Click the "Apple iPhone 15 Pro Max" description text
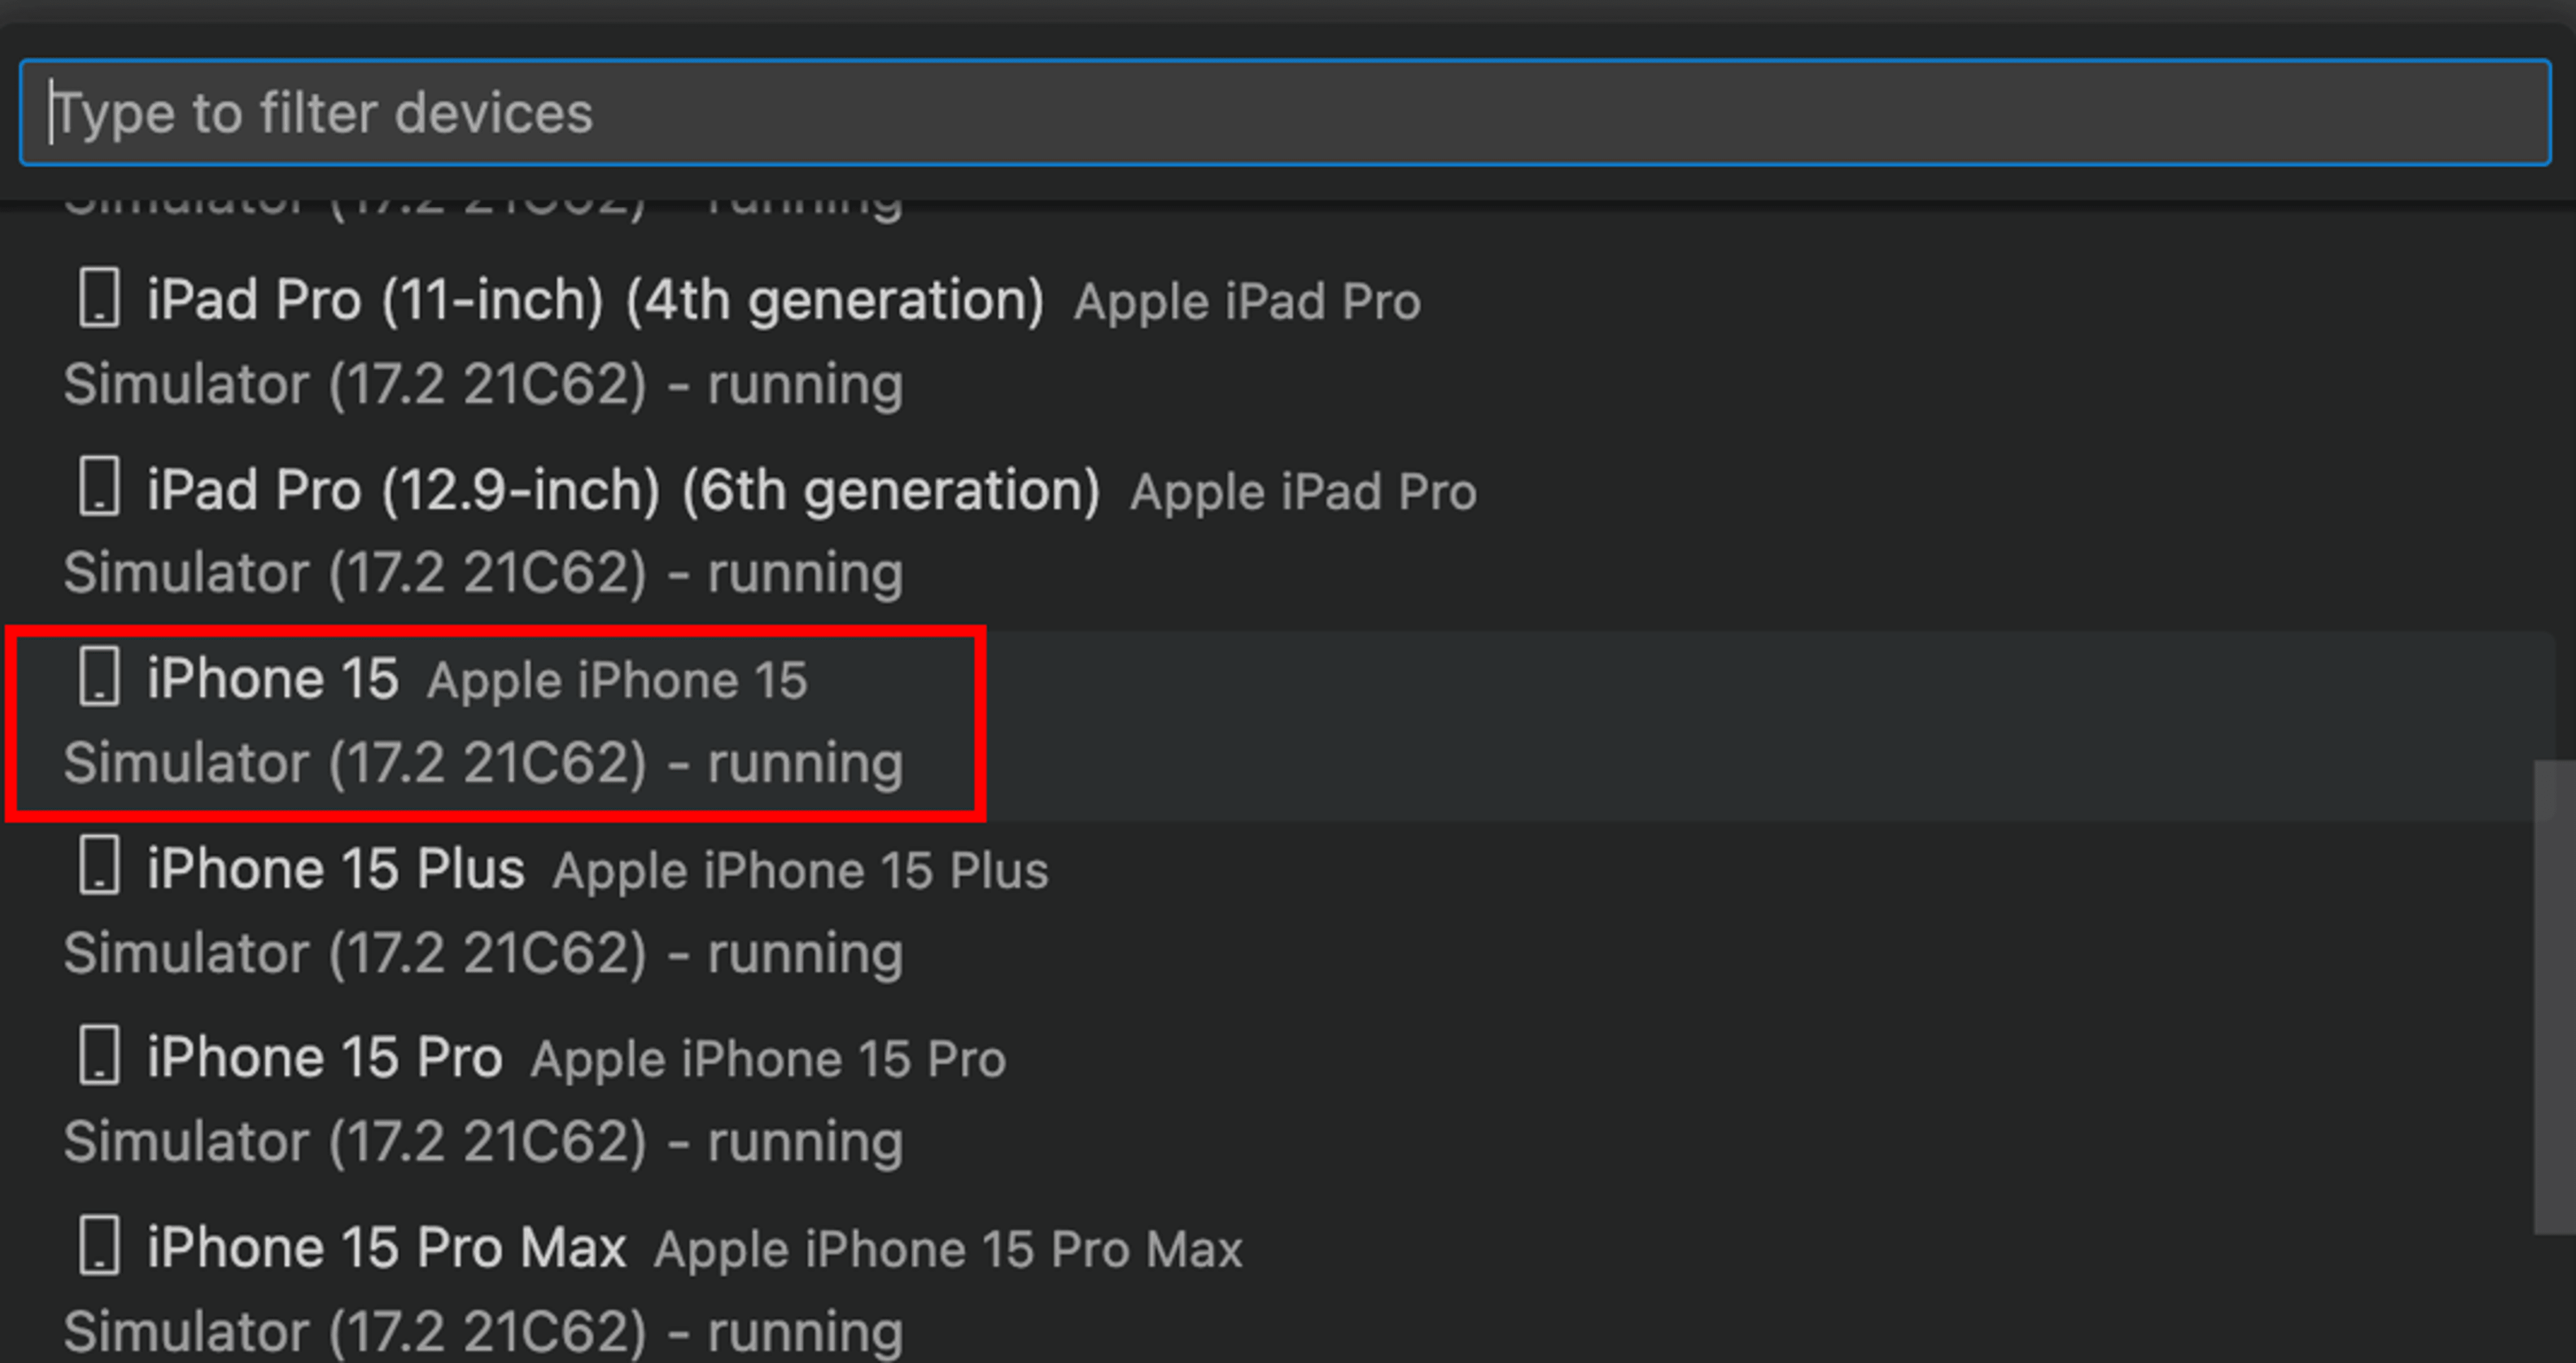 (948, 1249)
